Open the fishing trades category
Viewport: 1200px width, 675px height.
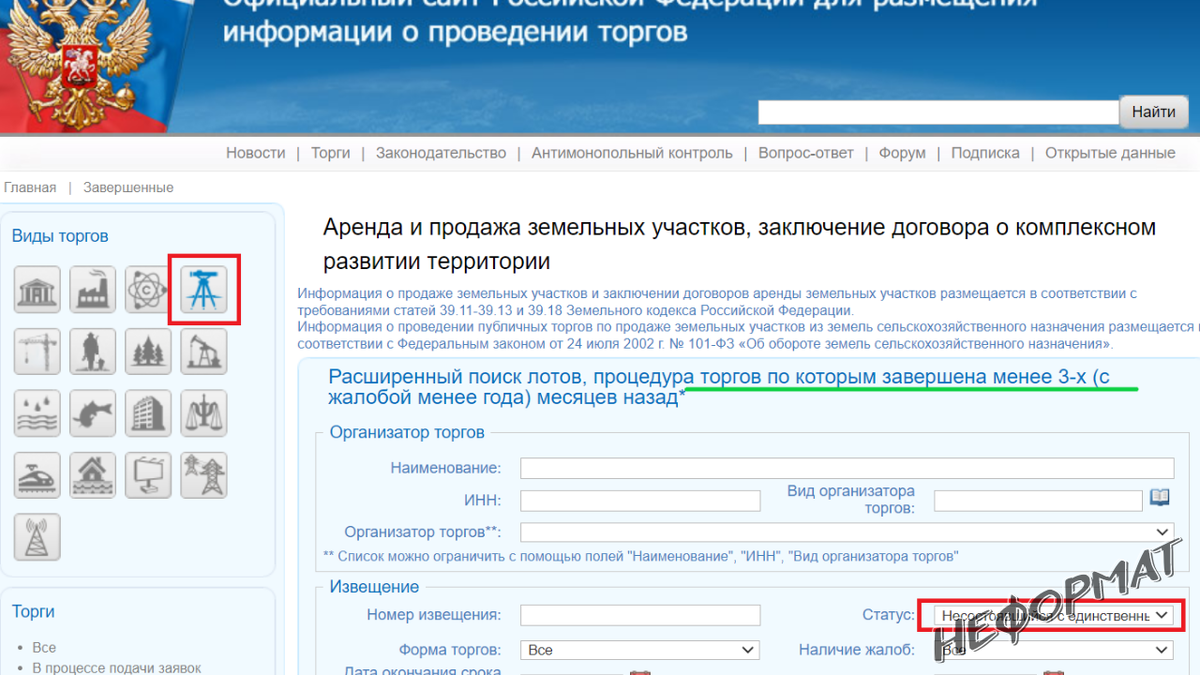(x=92, y=412)
